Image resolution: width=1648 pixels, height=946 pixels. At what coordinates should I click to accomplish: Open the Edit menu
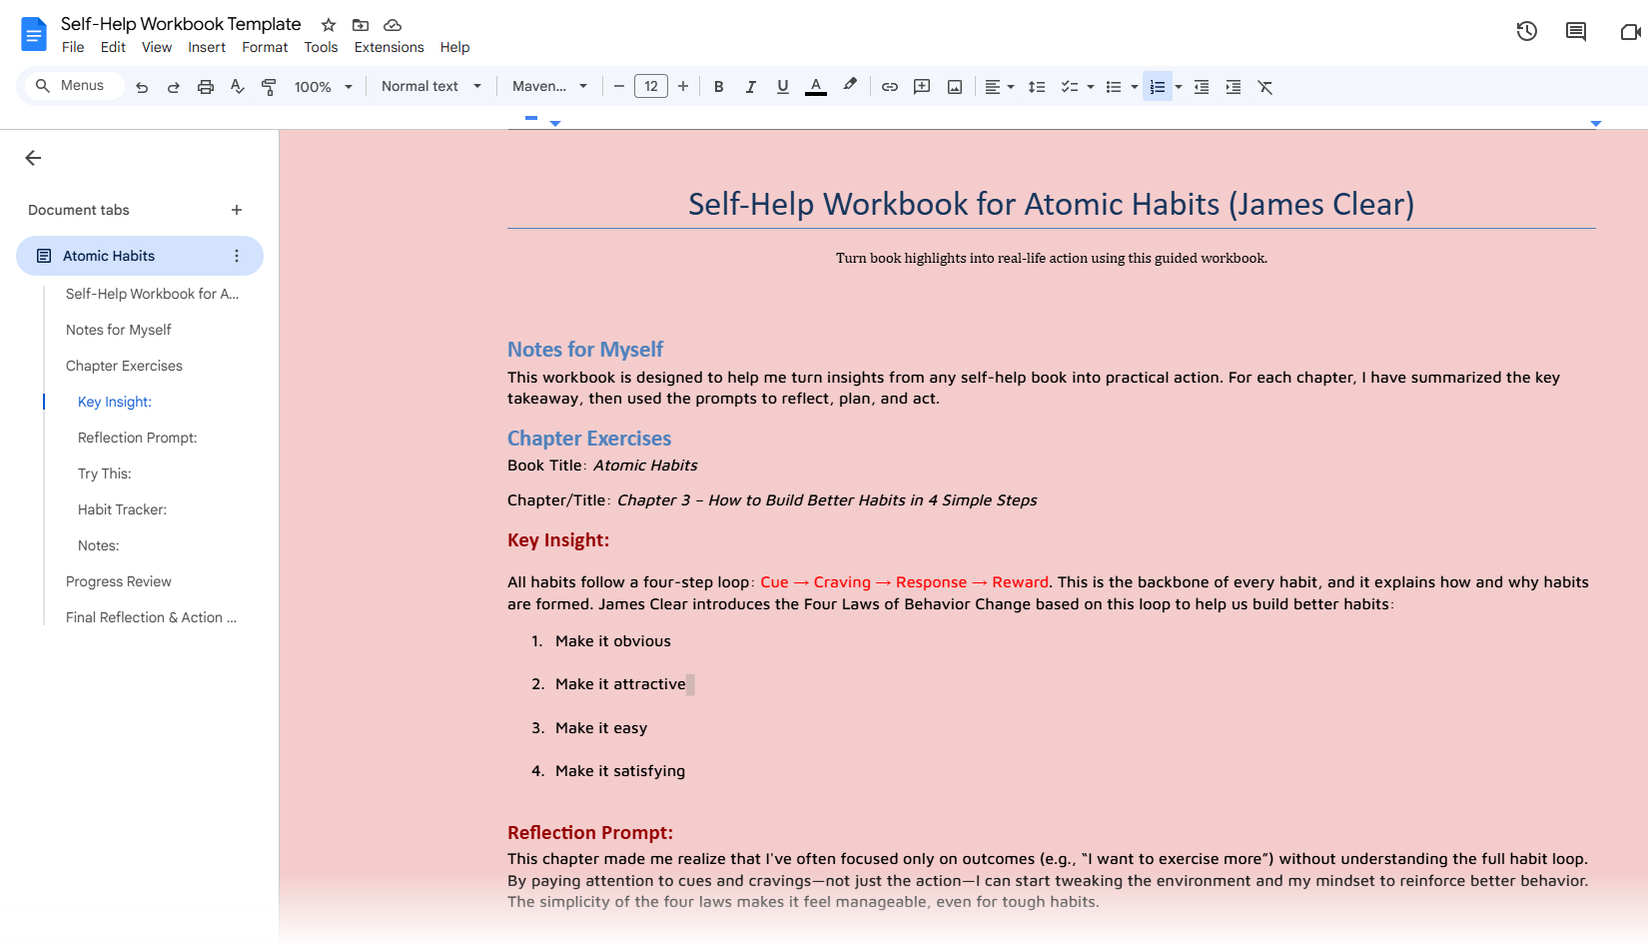113,47
